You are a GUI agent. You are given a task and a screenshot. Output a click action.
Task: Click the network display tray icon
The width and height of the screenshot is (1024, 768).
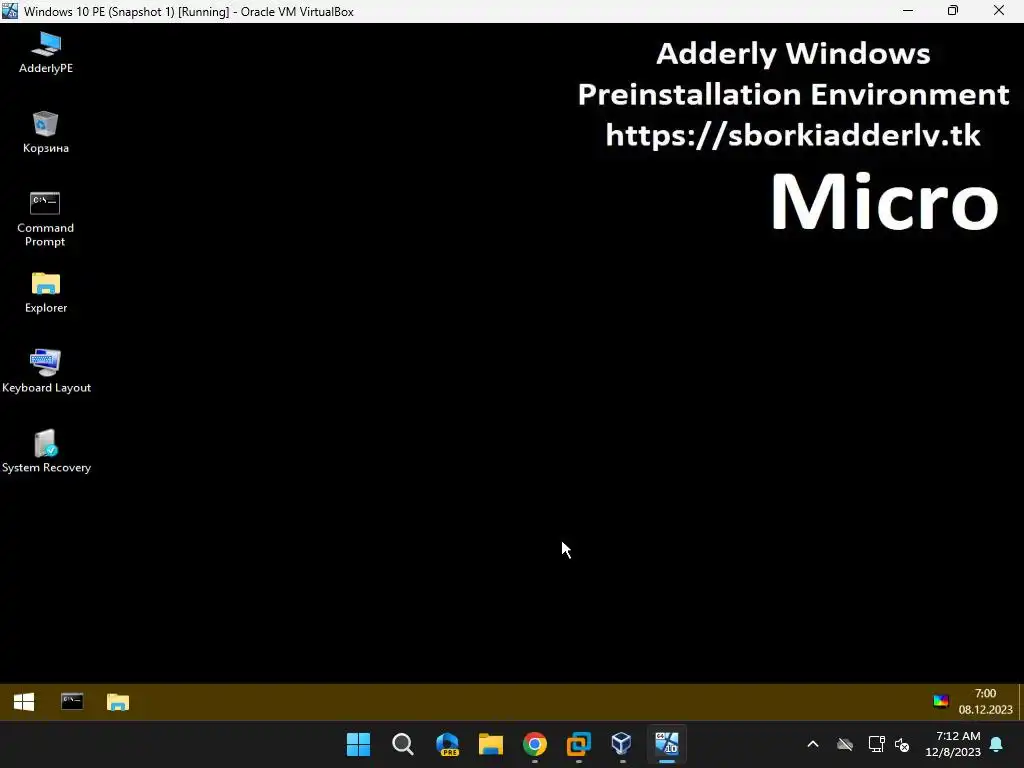click(x=876, y=744)
